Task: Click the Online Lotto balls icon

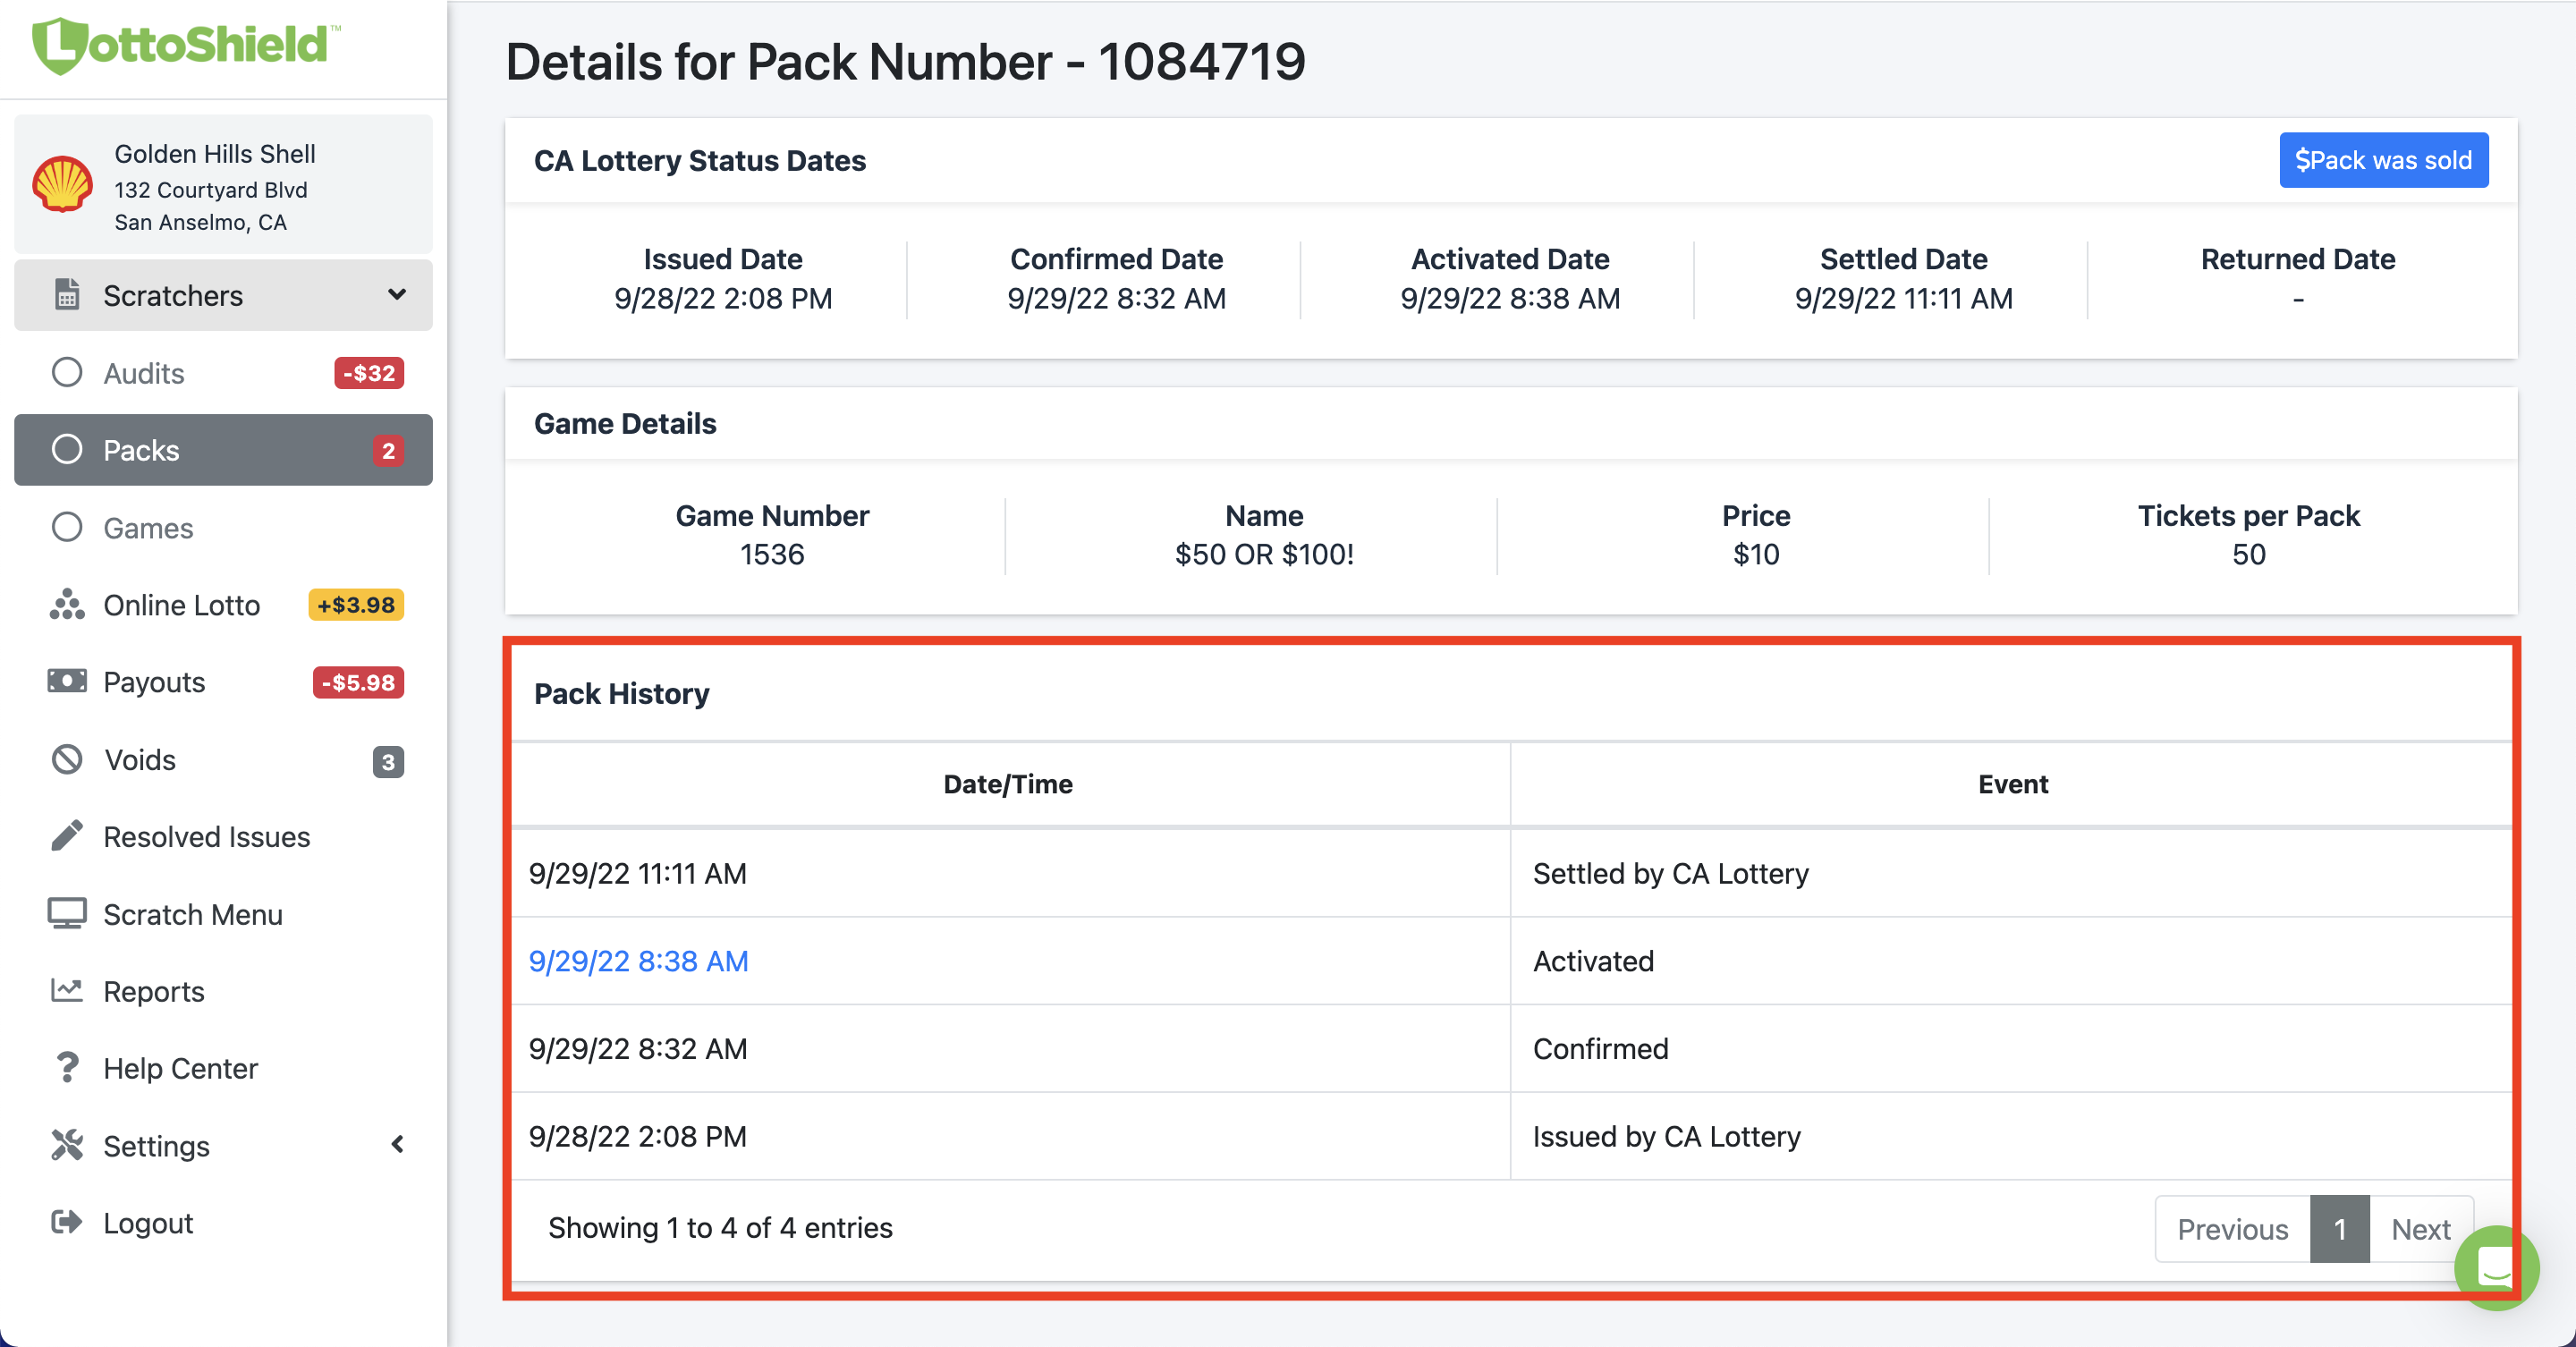Action: pos(67,605)
